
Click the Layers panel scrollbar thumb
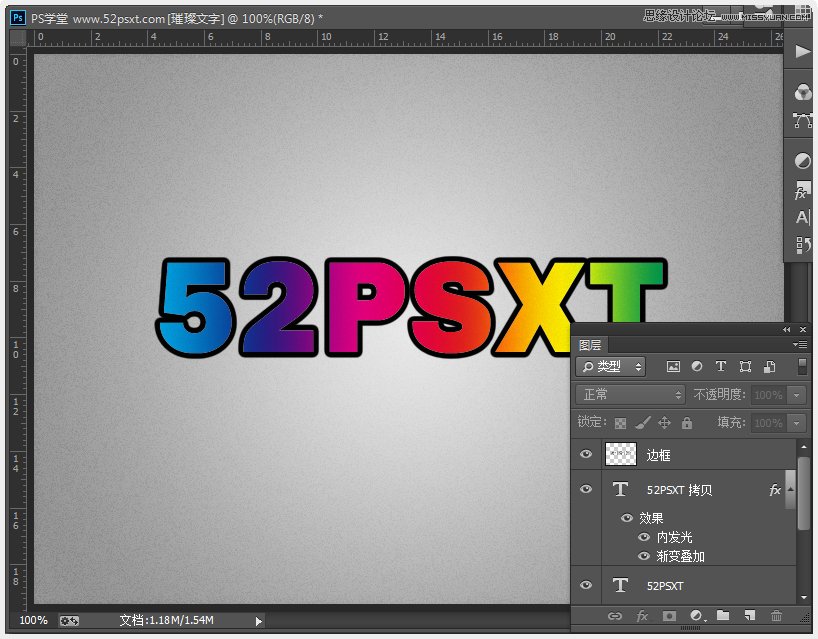point(803,493)
